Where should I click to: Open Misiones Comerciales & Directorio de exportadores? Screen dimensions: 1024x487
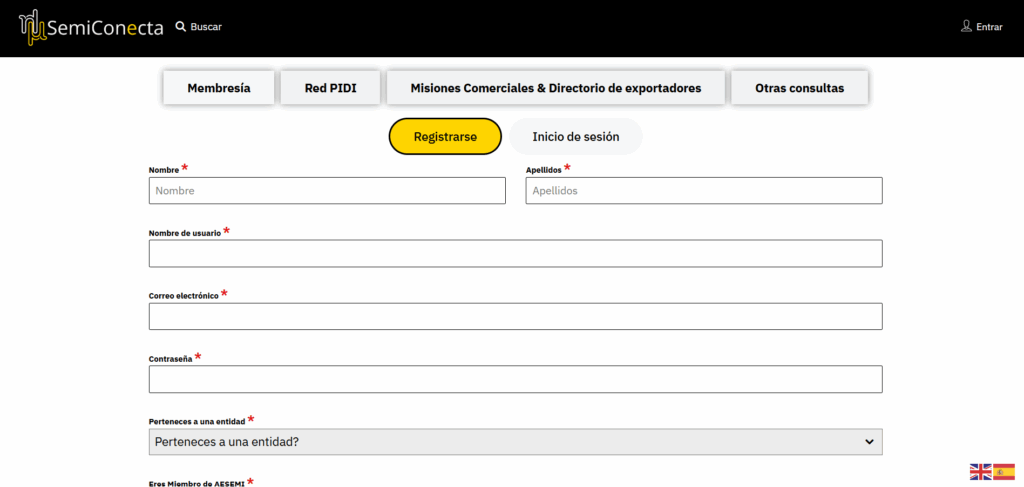[555, 88]
